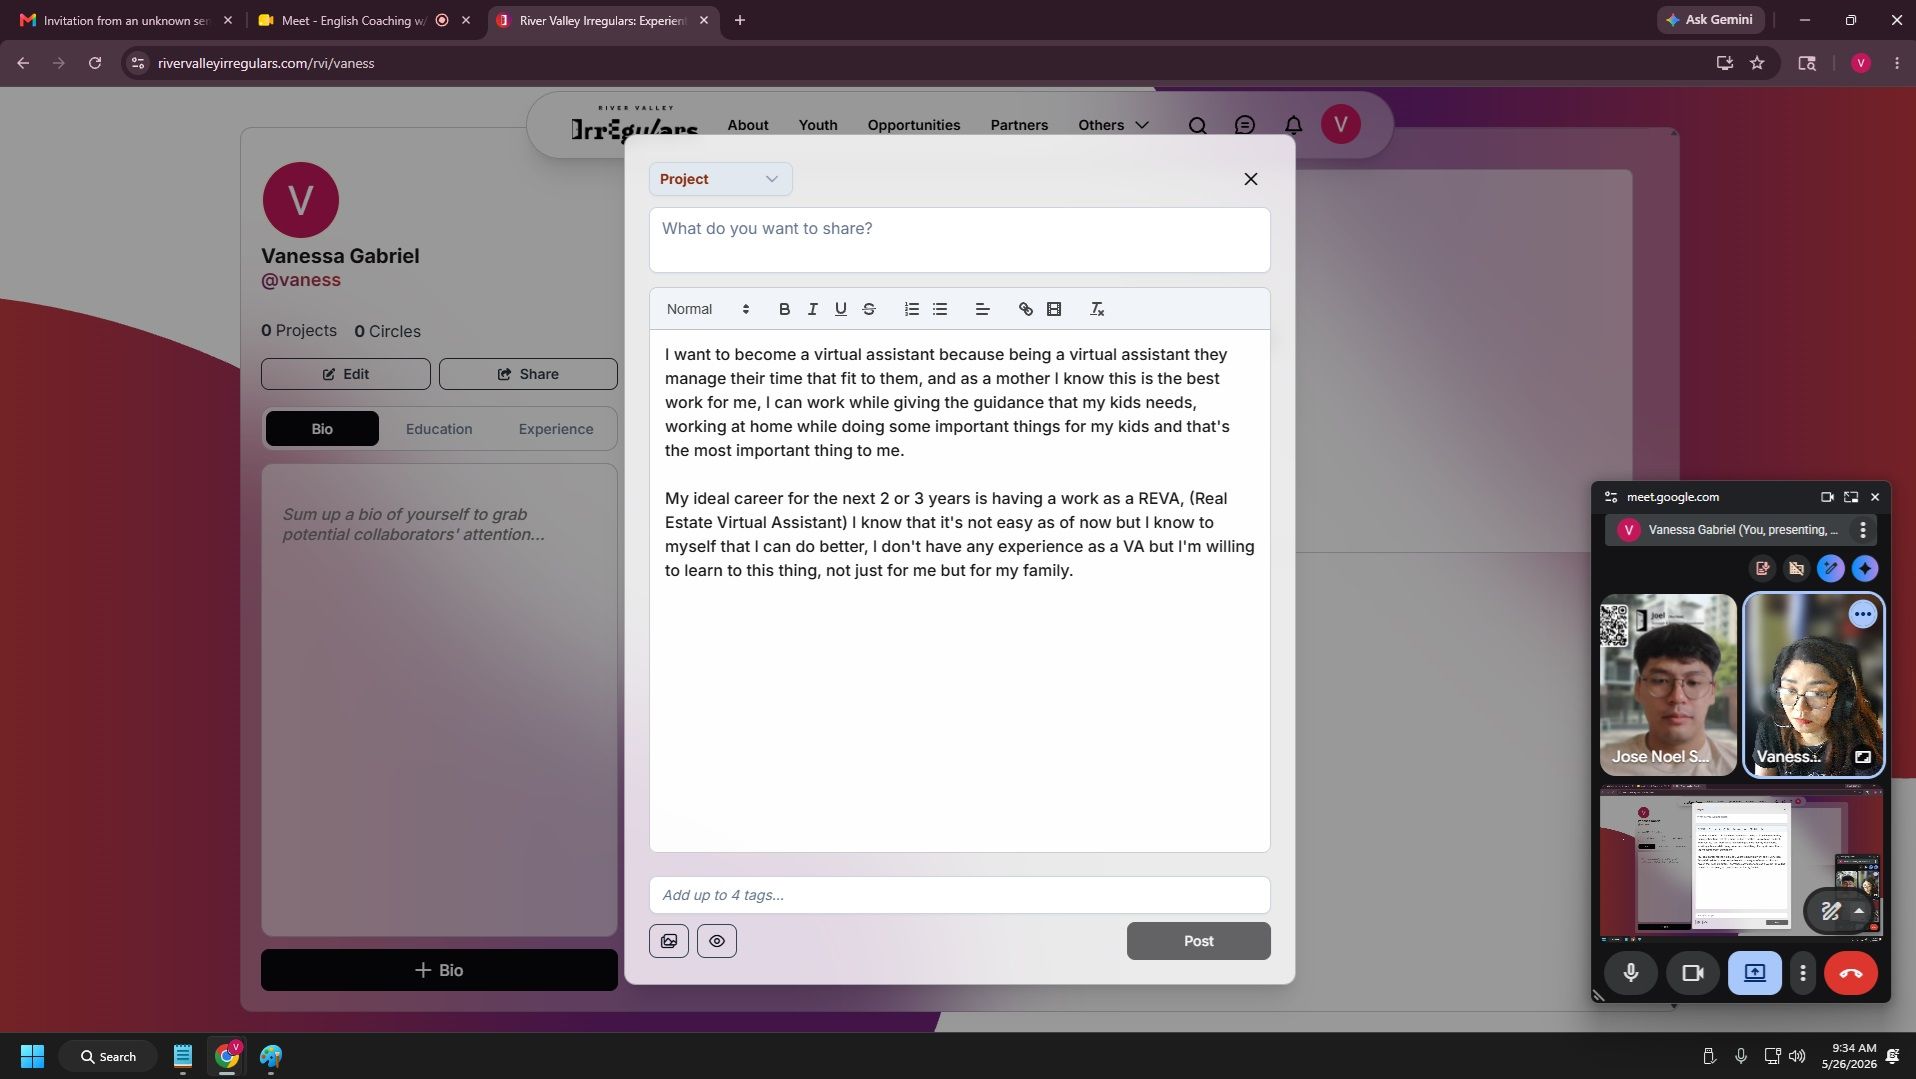
Task: Go back to the previous page
Action: coord(23,63)
